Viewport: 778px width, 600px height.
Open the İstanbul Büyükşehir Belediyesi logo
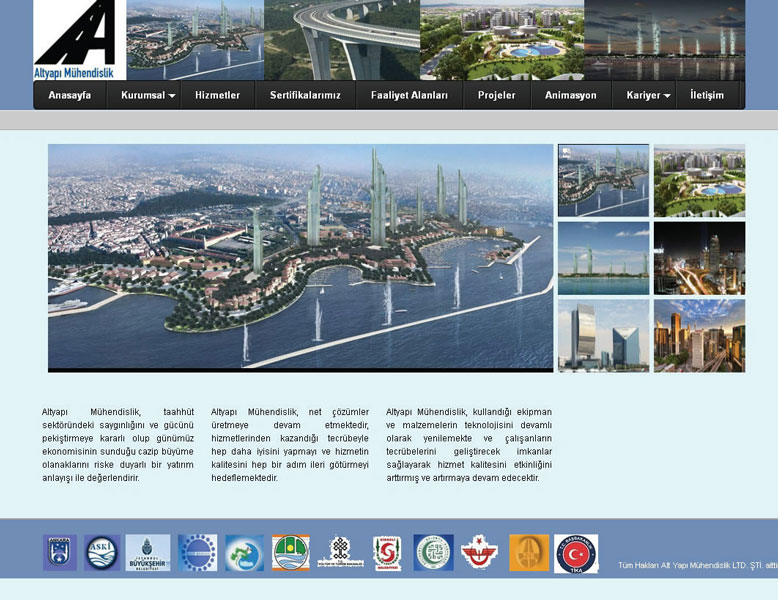(x=148, y=552)
